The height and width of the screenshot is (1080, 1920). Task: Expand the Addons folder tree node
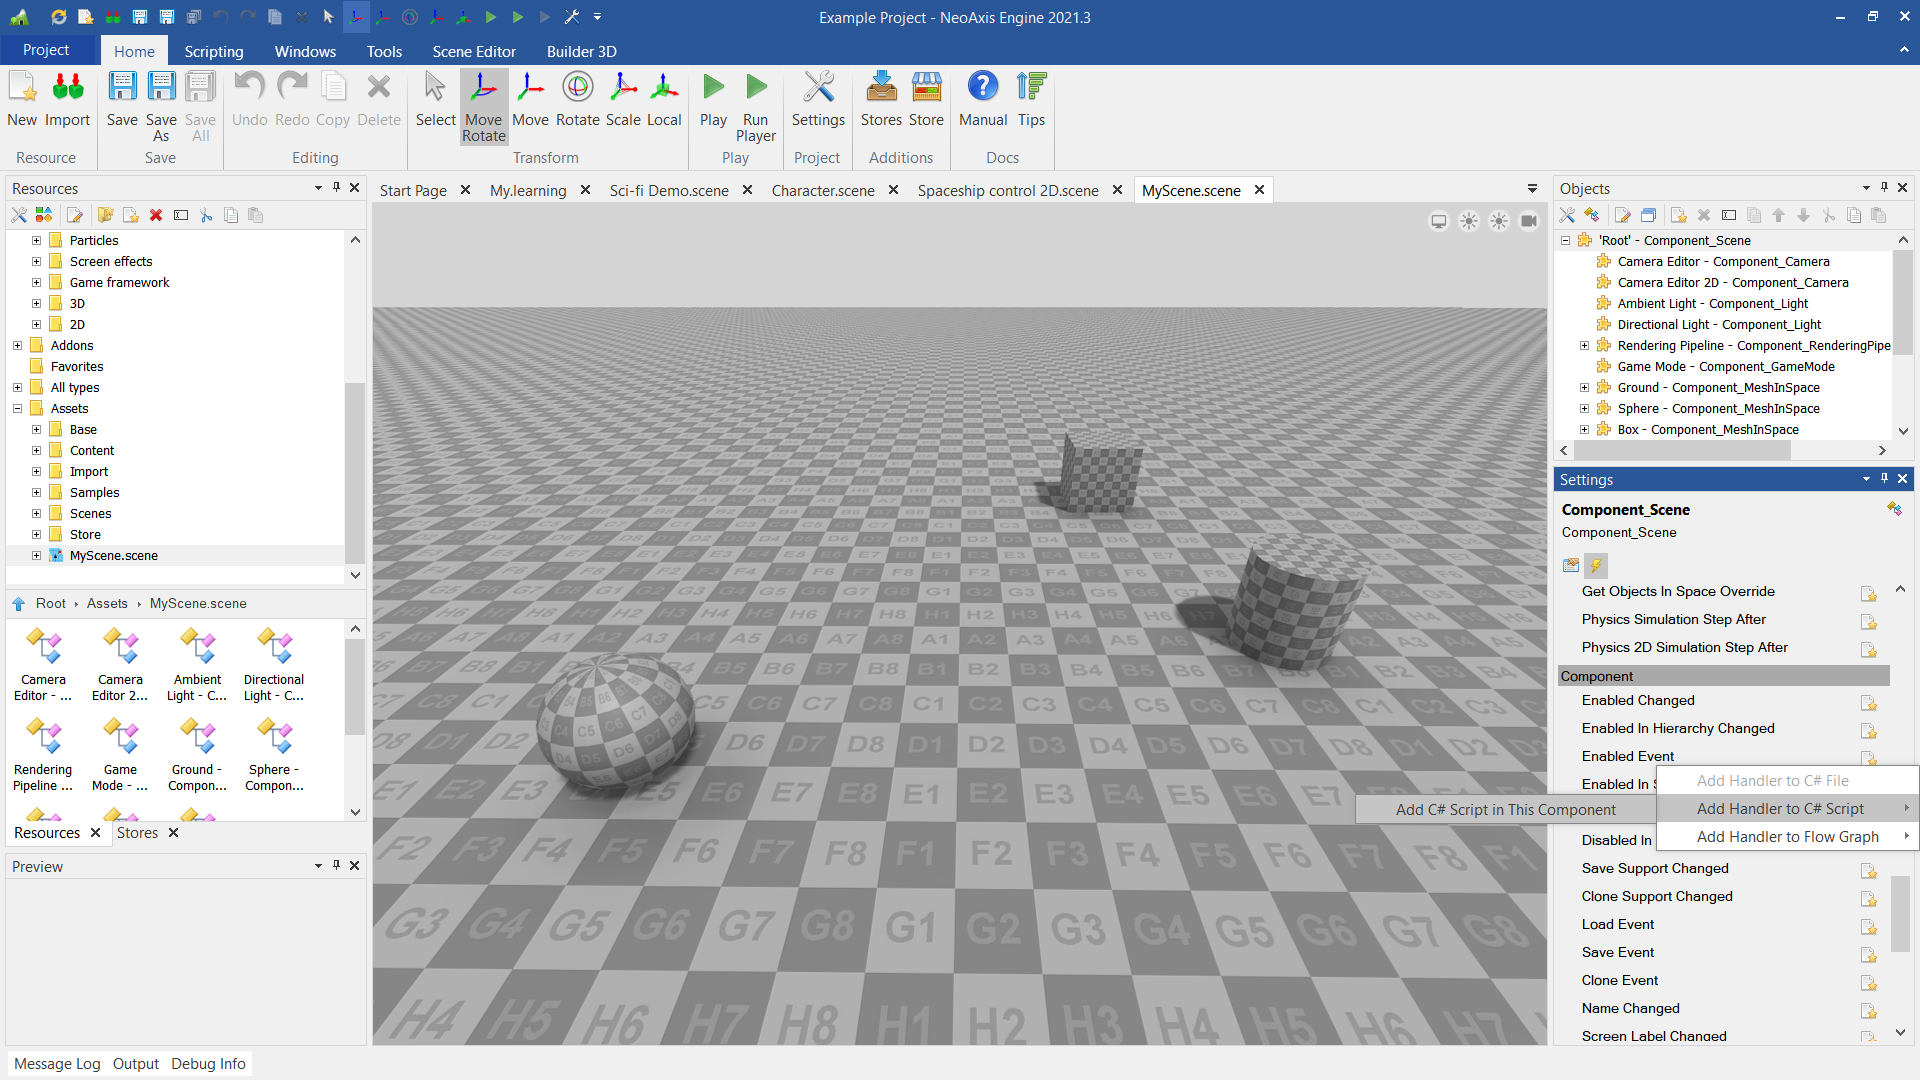[x=17, y=346]
